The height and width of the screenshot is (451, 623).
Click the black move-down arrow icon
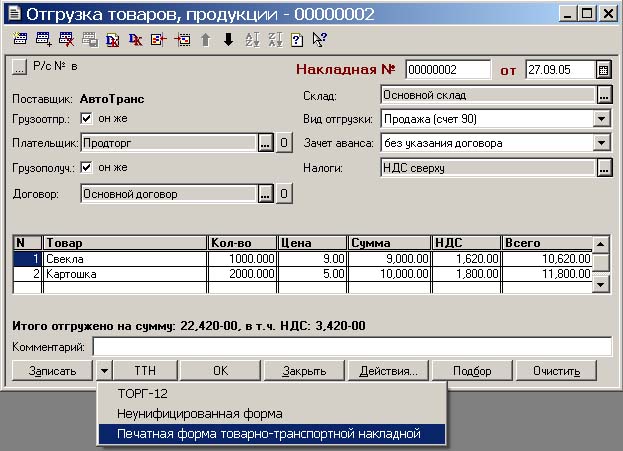(x=228, y=40)
